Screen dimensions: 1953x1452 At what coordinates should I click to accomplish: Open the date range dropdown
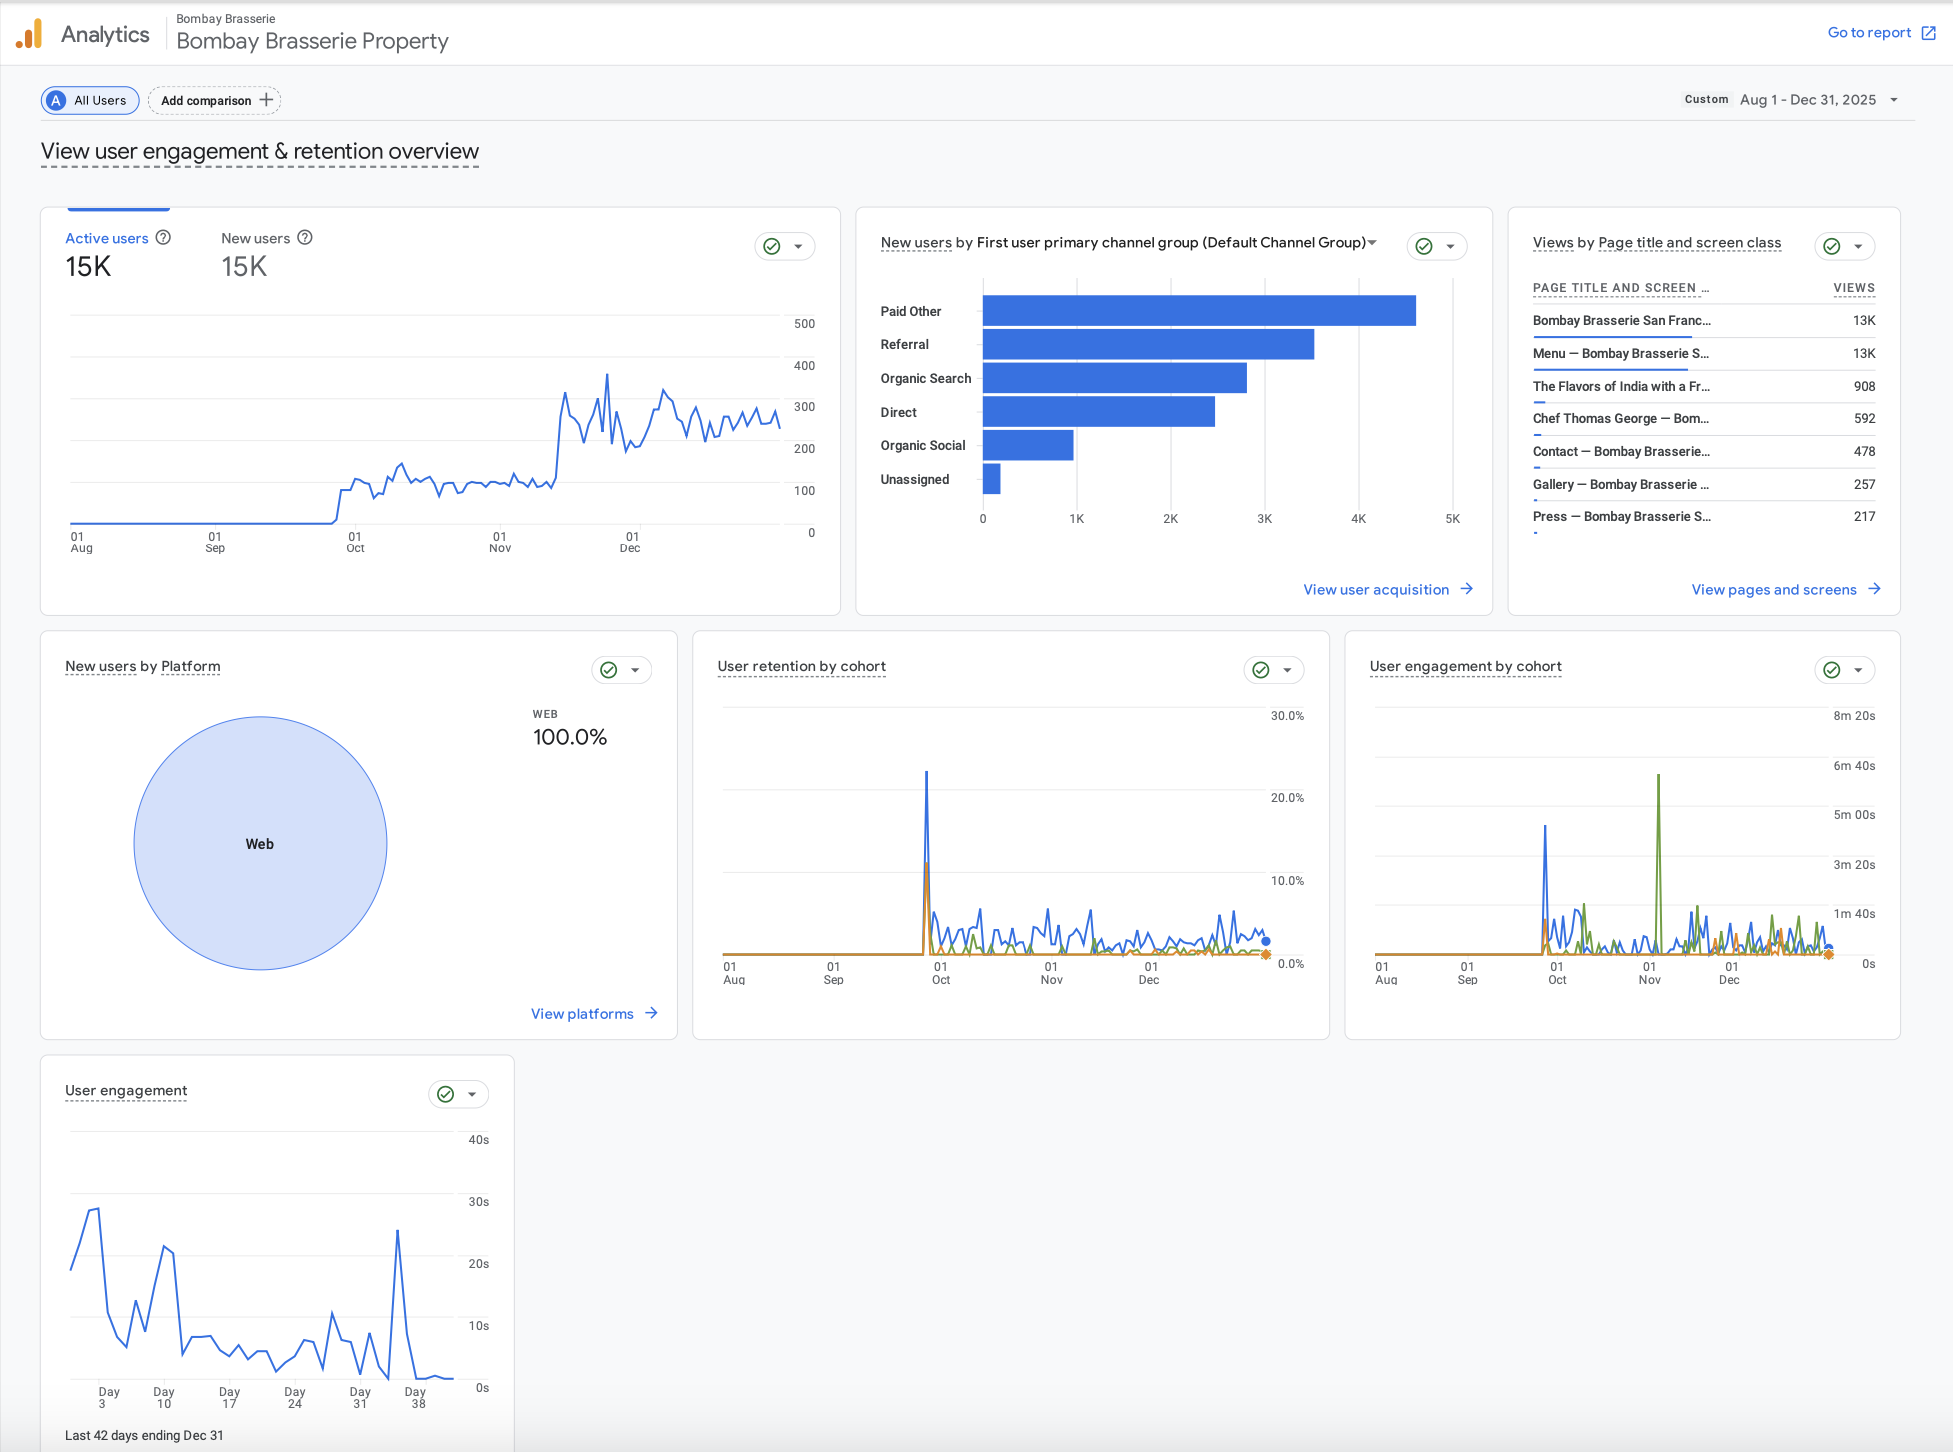coord(1894,100)
